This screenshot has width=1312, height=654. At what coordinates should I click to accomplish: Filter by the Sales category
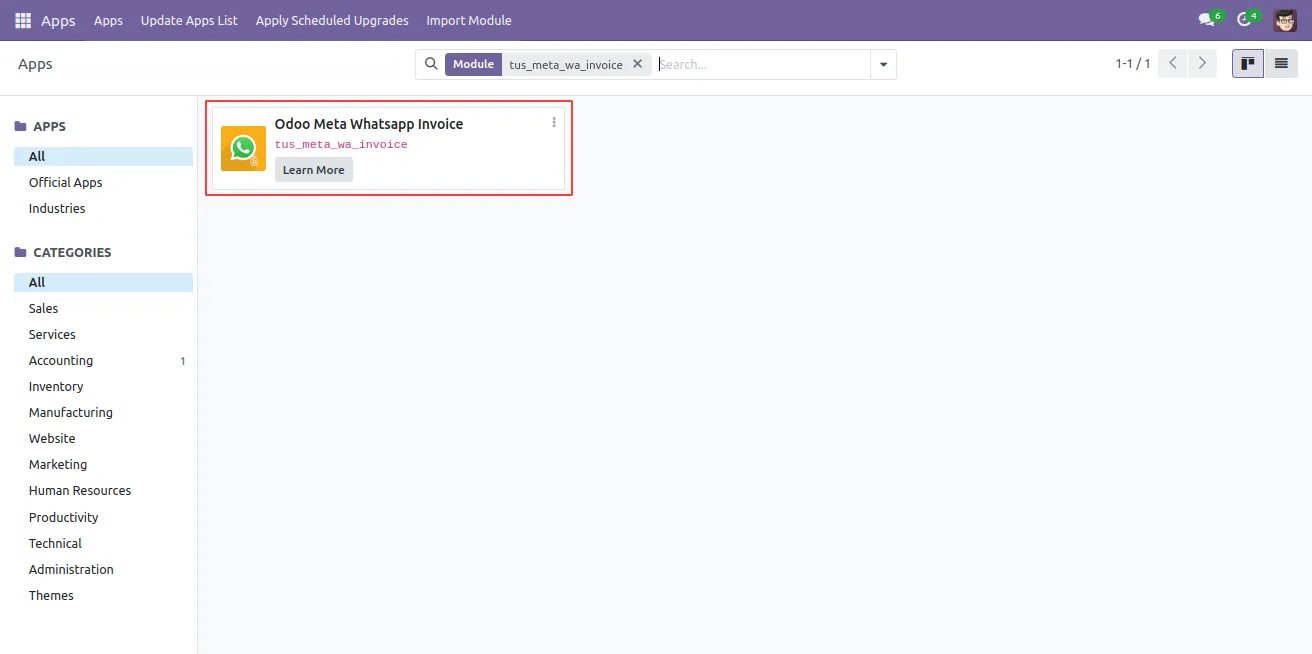103,308
